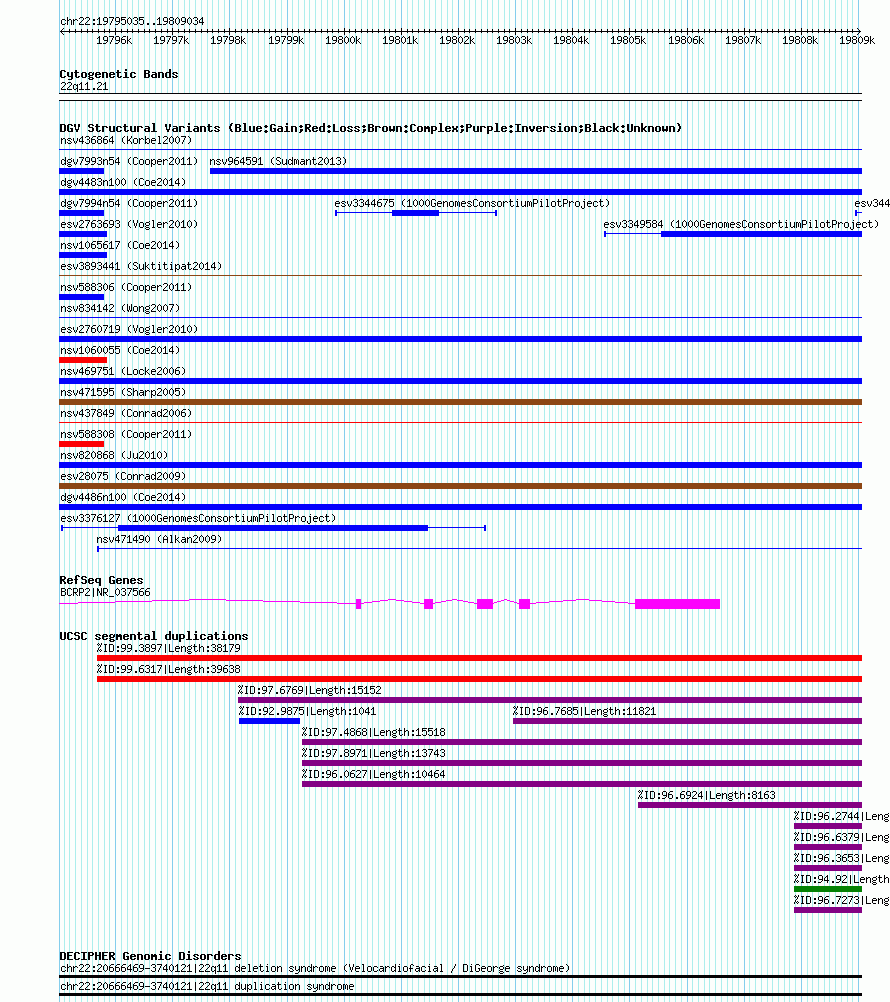
Task: Select duplication %ID:92.9875|Length:1041
Action: (308, 711)
